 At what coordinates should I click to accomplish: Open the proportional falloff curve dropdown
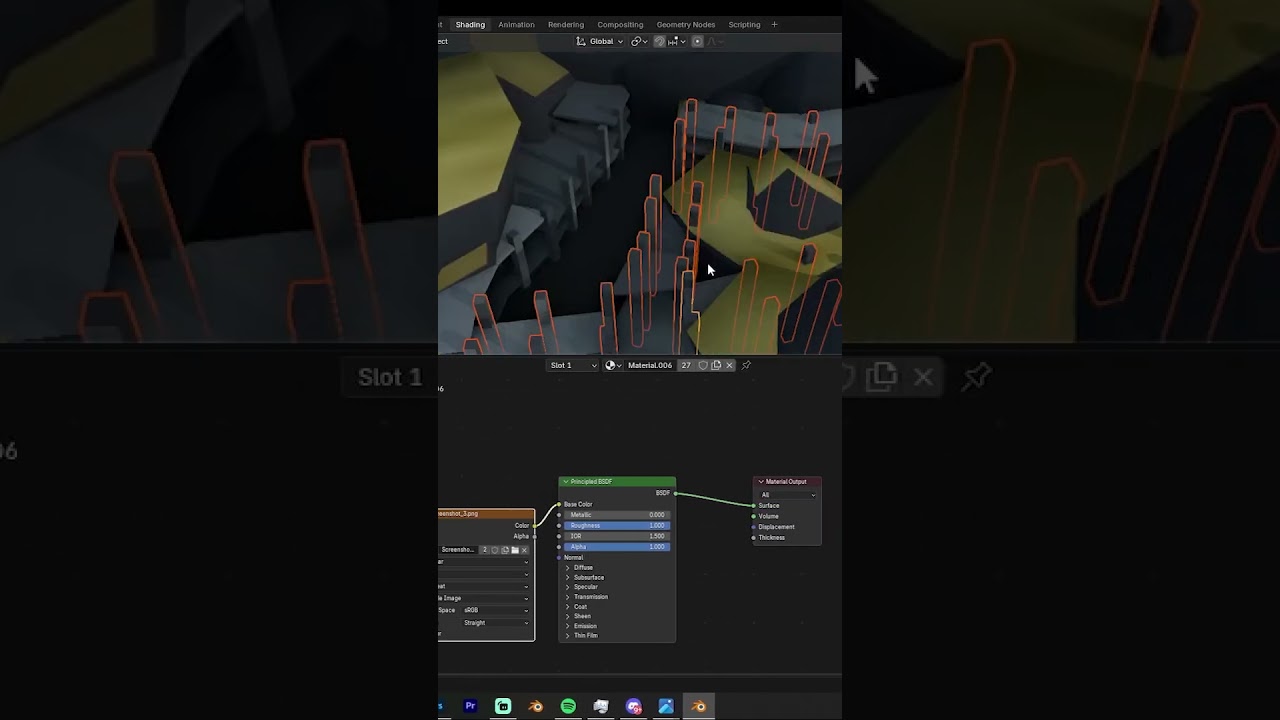pos(715,41)
